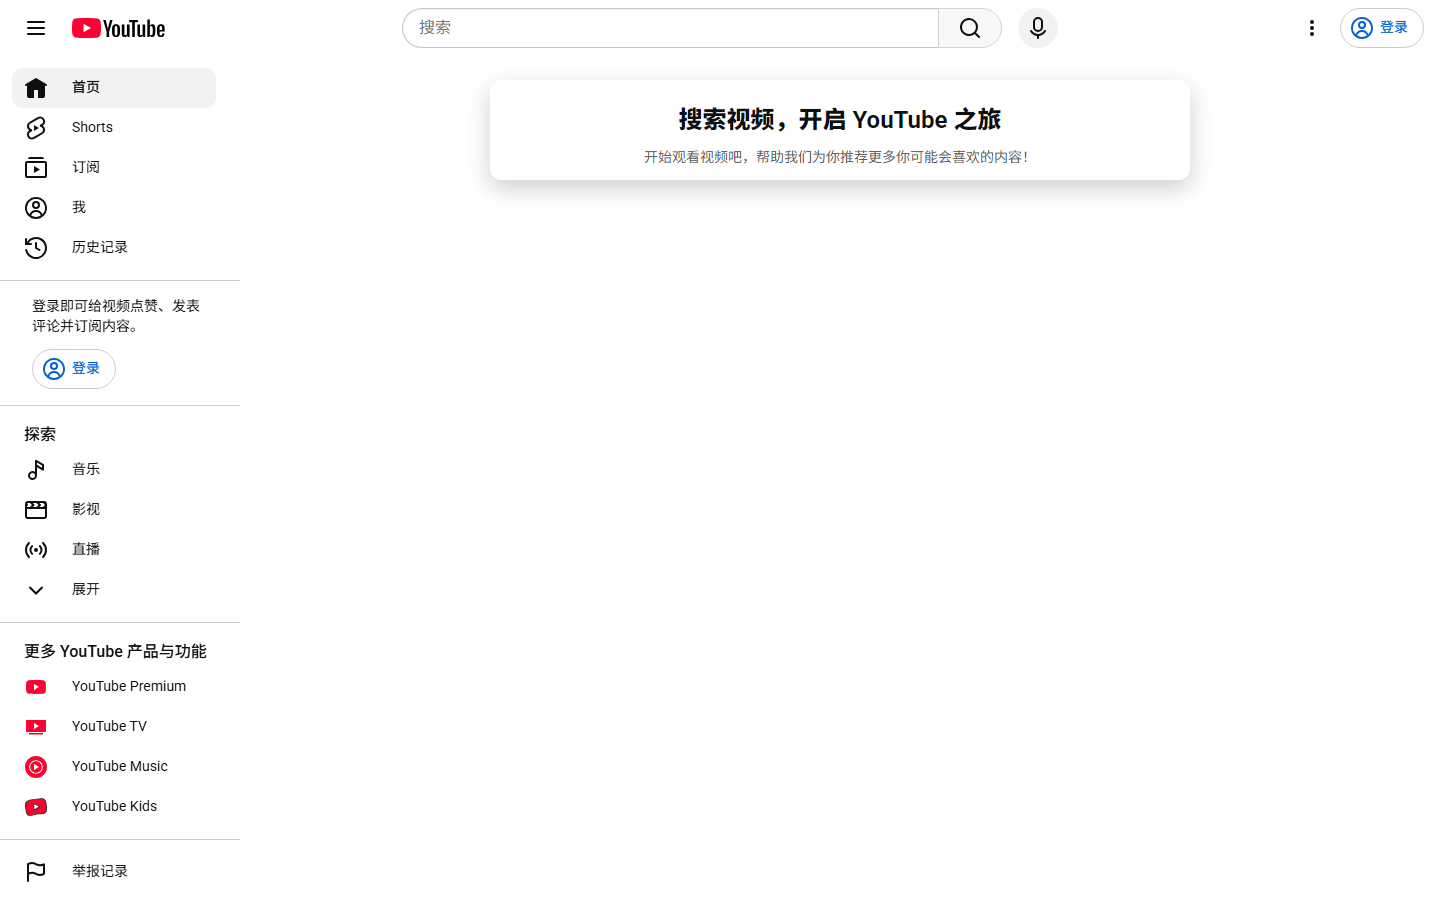Click the 登录即可给视频点赞 prompt text
The image size is (1440, 900).
[116, 316]
